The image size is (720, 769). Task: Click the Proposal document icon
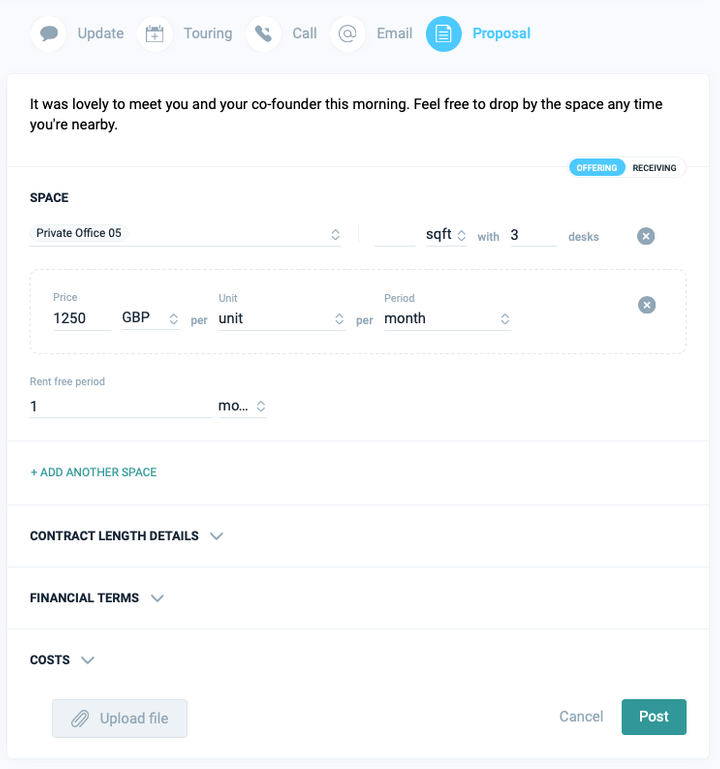tap(443, 33)
